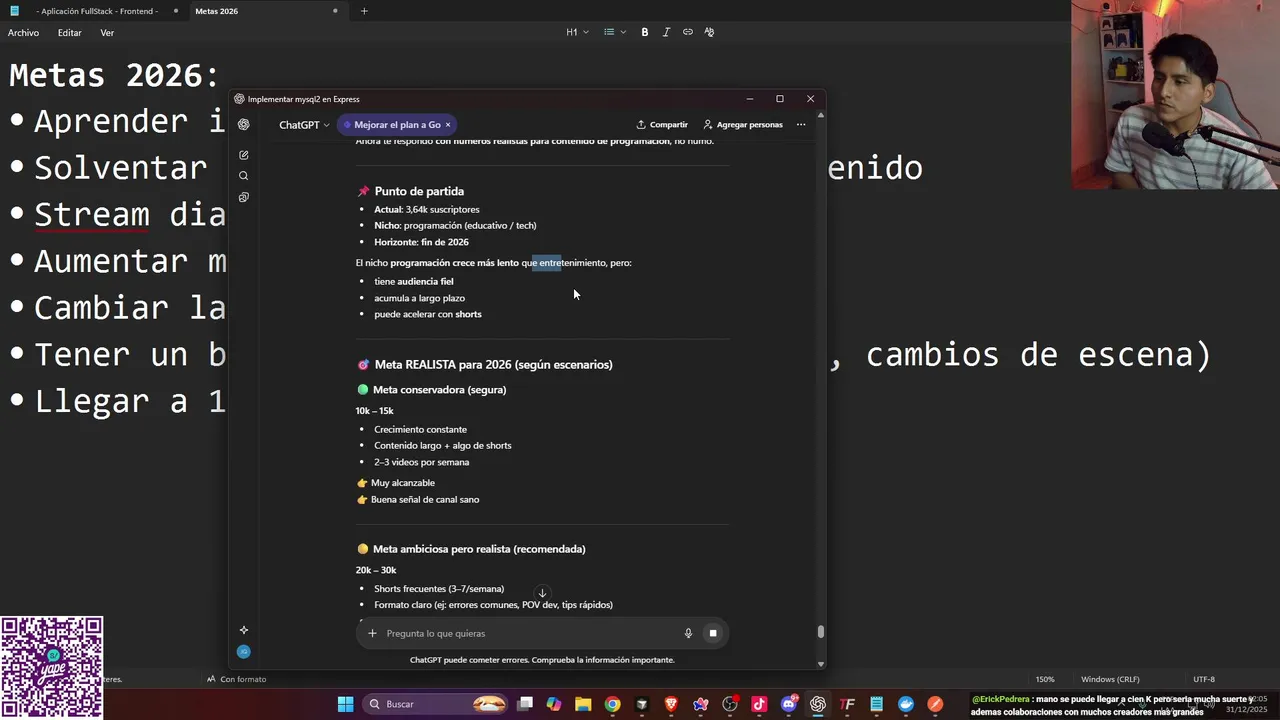1280x720 pixels.
Task: Open the Ver menu
Action: point(107,33)
